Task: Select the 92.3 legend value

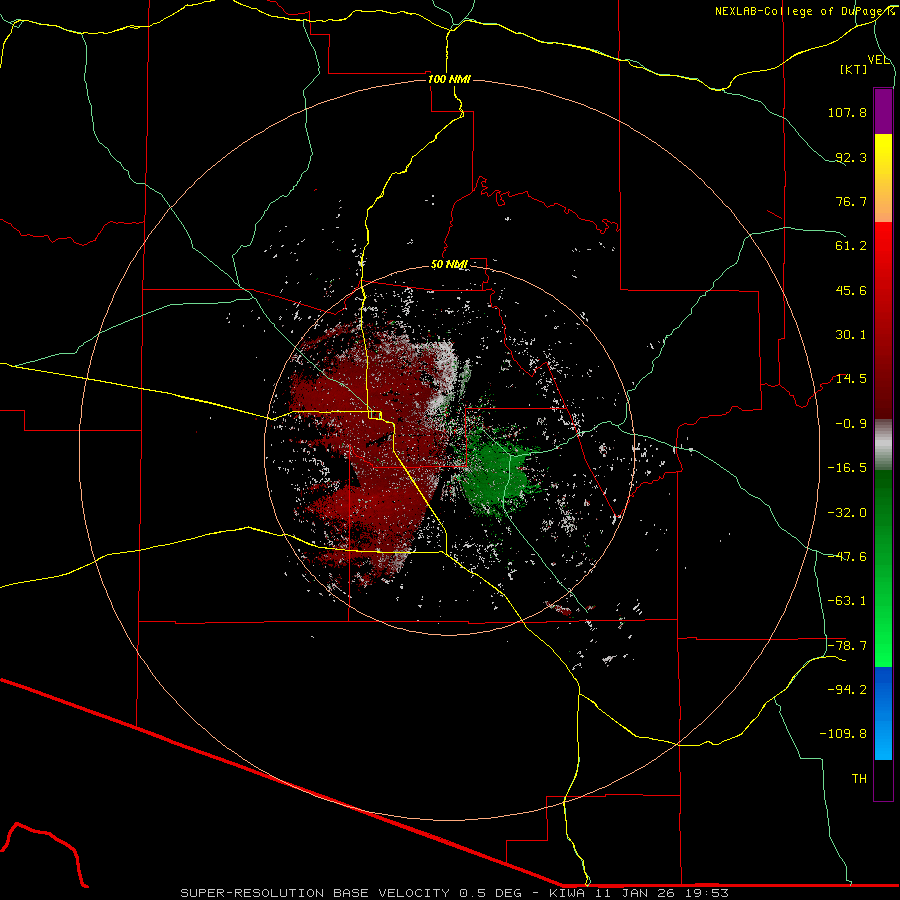Action: pyautogui.click(x=851, y=157)
